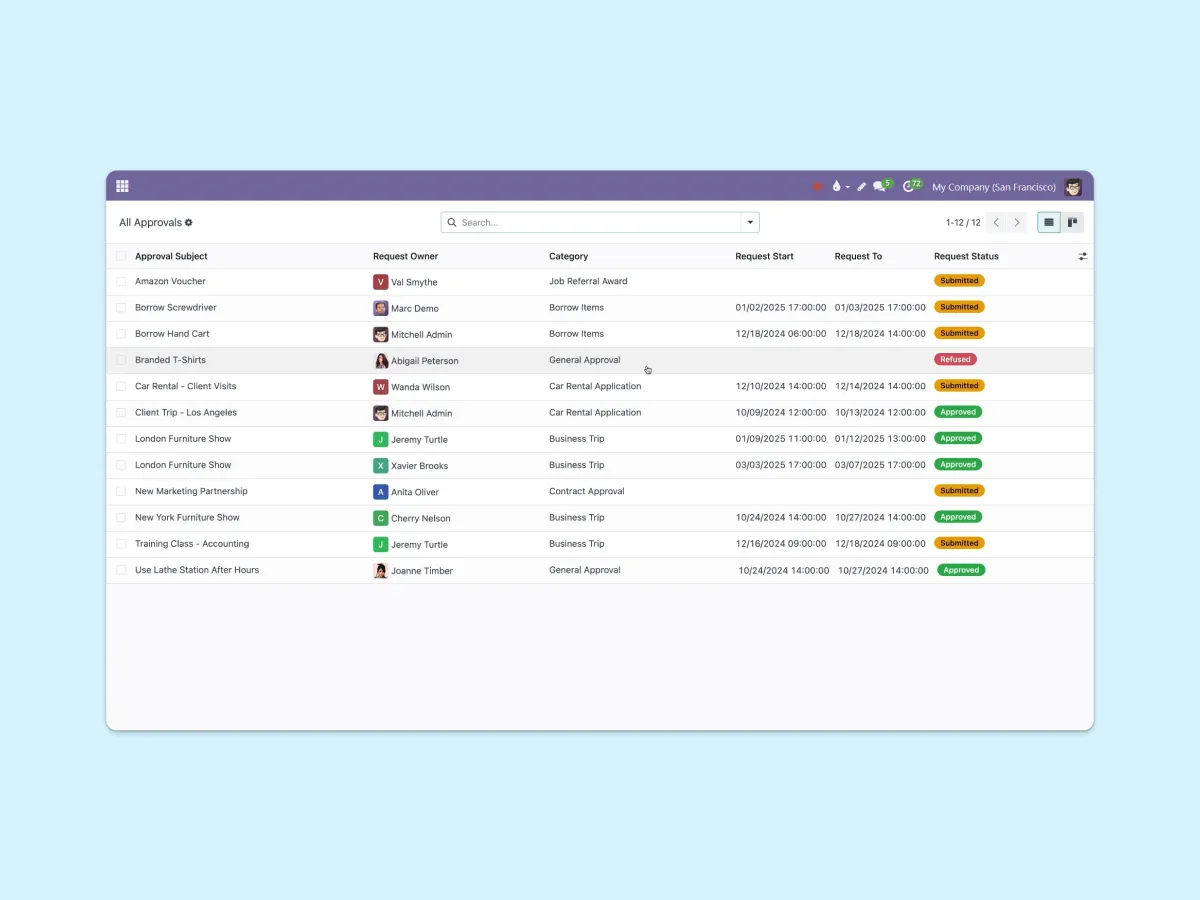
Task: Select the list view icon
Action: click(1048, 223)
